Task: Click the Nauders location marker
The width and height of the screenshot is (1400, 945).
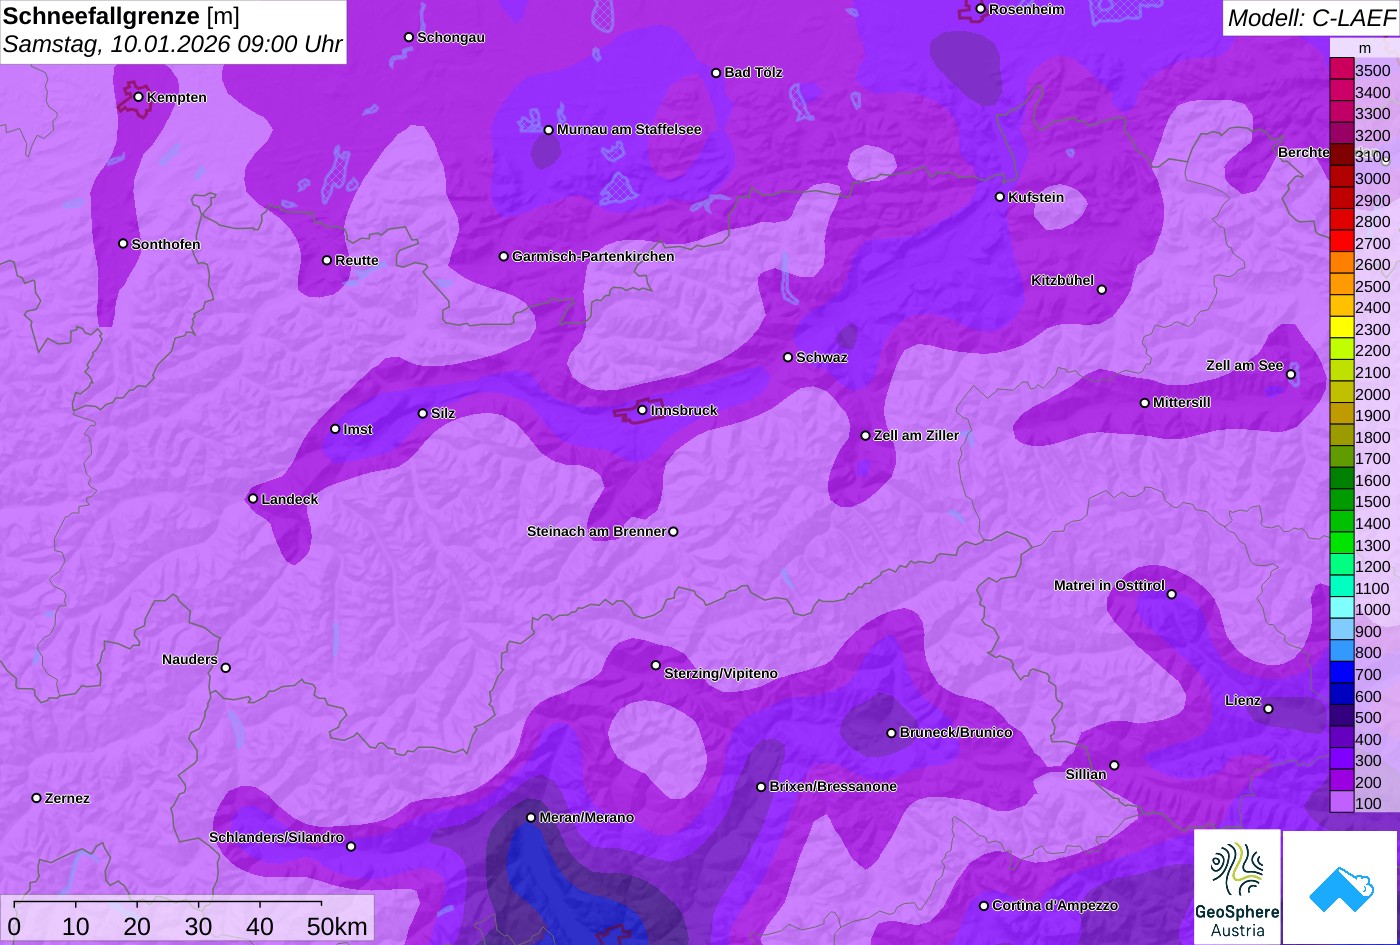Action: point(226,668)
